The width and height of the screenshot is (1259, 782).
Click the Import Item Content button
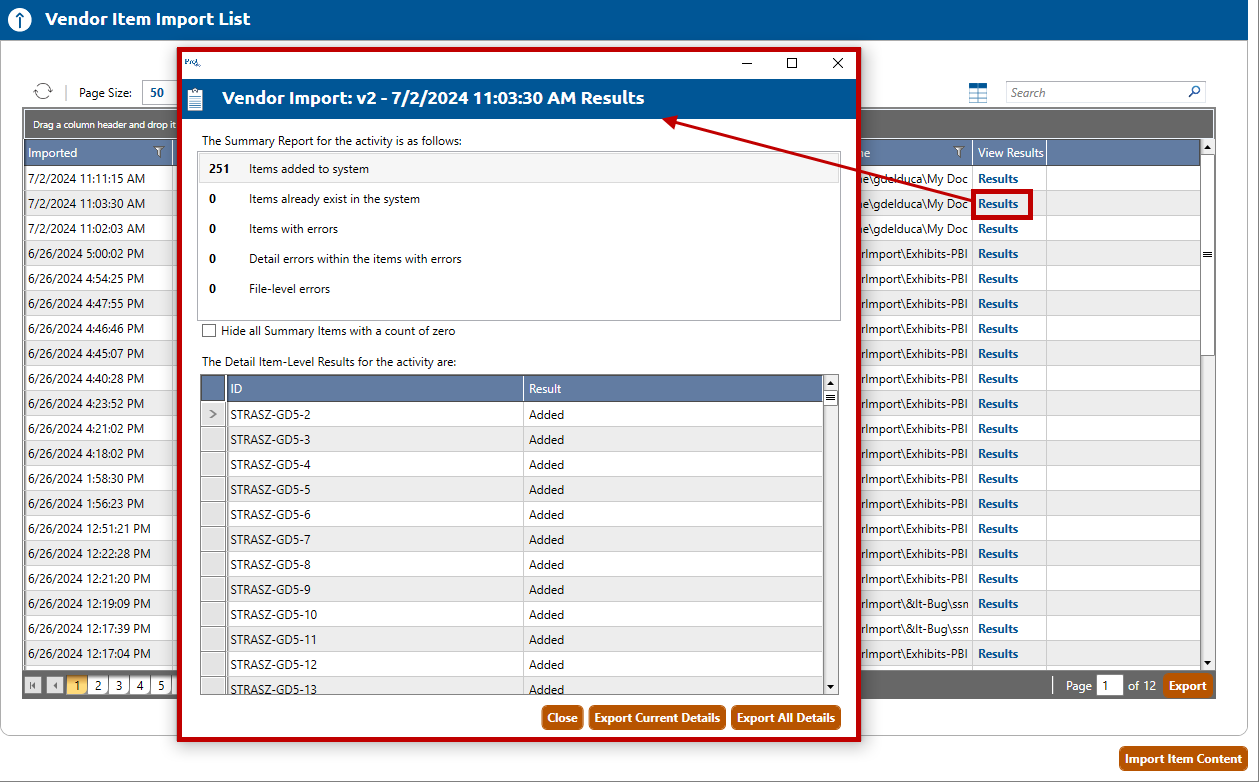click(x=1183, y=759)
